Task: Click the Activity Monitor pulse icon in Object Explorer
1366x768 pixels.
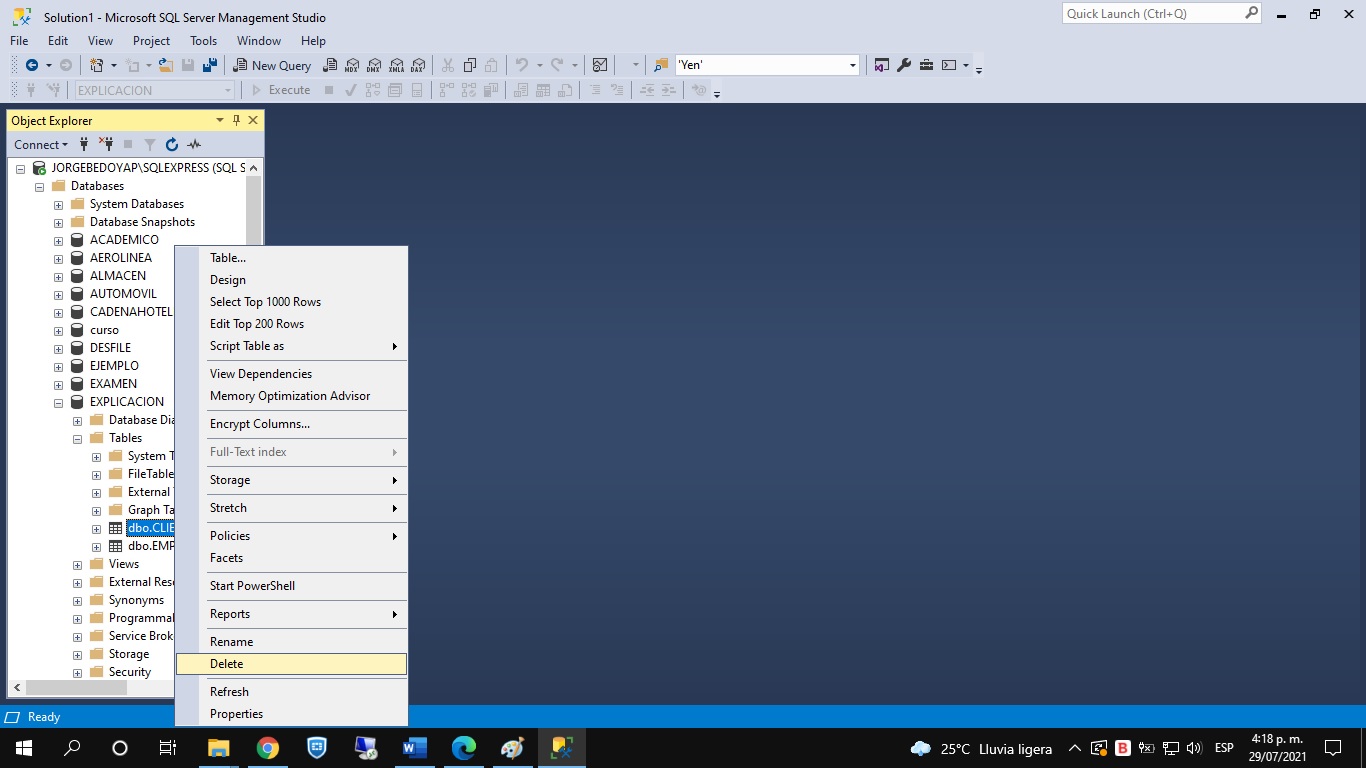Action: tap(194, 144)
